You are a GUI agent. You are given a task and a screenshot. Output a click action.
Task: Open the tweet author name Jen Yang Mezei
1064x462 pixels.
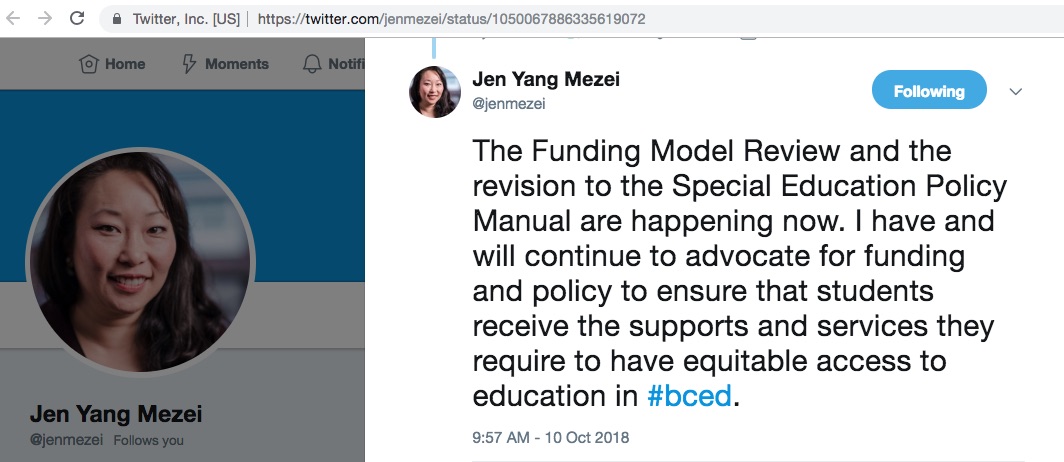click(546, 80)
